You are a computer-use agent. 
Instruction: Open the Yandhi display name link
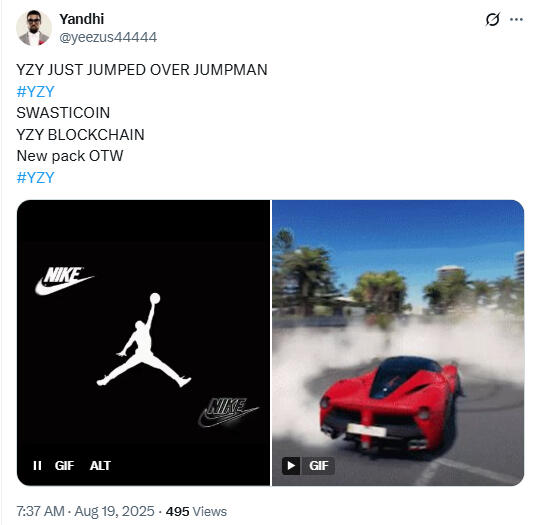click(82, 19)
